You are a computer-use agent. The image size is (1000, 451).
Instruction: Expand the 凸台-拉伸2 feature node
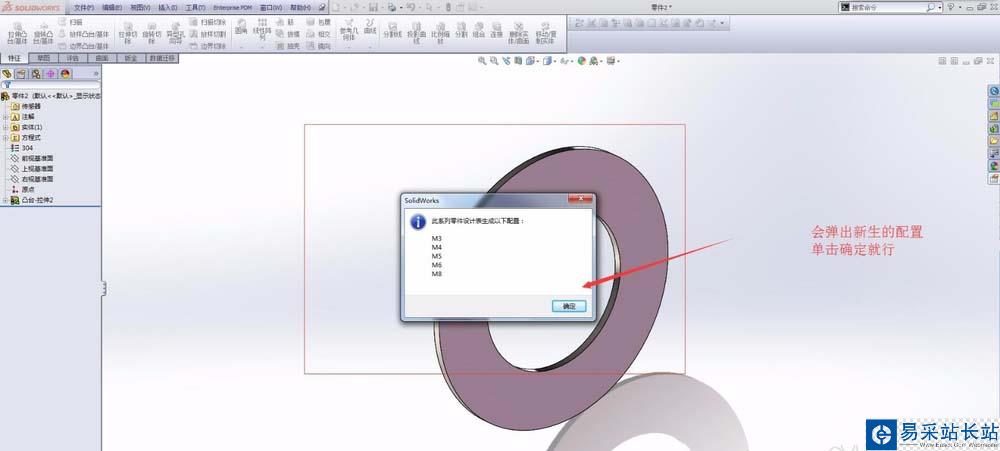[6, 200]
